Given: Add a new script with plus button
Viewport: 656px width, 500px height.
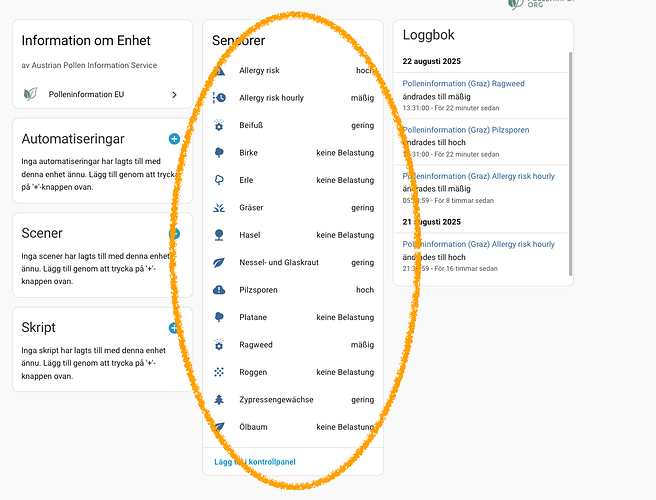Looking at the screenshot, I should [x=174, y=327].
